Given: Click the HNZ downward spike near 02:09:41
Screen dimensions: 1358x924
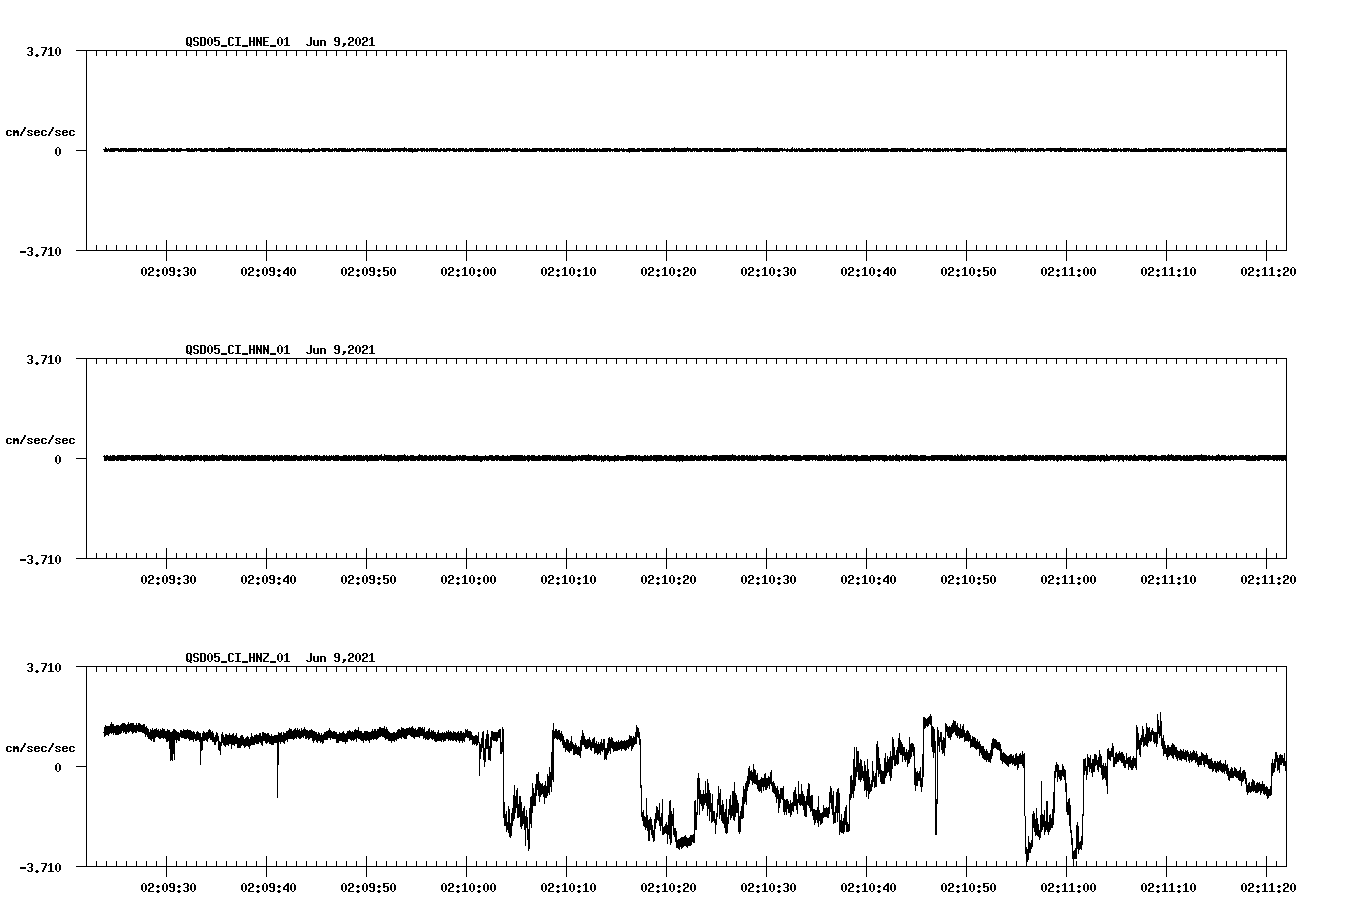Looking at the screenshot, I should pyautogui.click(x=277, y=770).
